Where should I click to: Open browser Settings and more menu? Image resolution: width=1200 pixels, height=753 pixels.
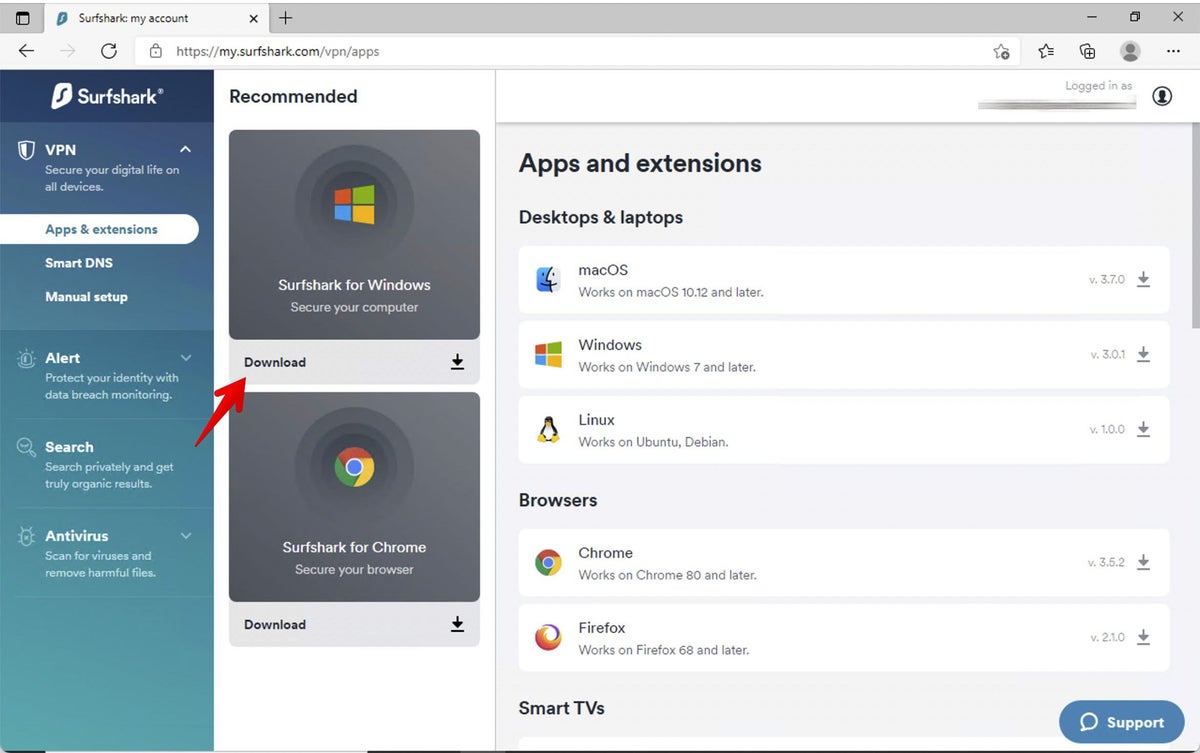pos(1174,51)
